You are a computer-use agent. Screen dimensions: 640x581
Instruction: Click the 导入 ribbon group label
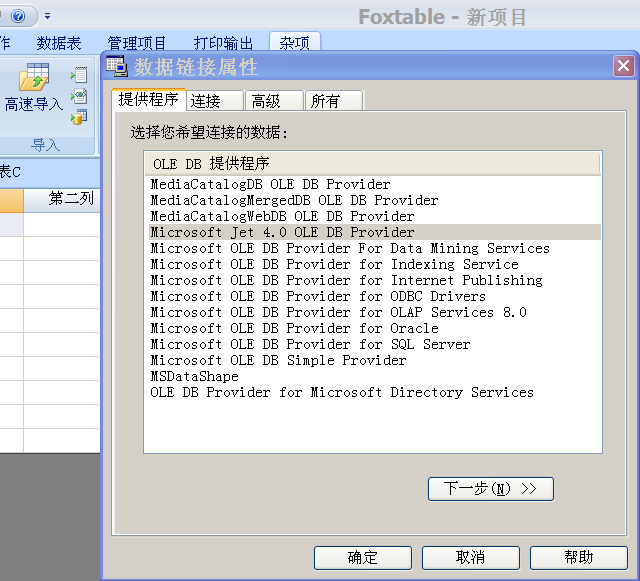45,145
